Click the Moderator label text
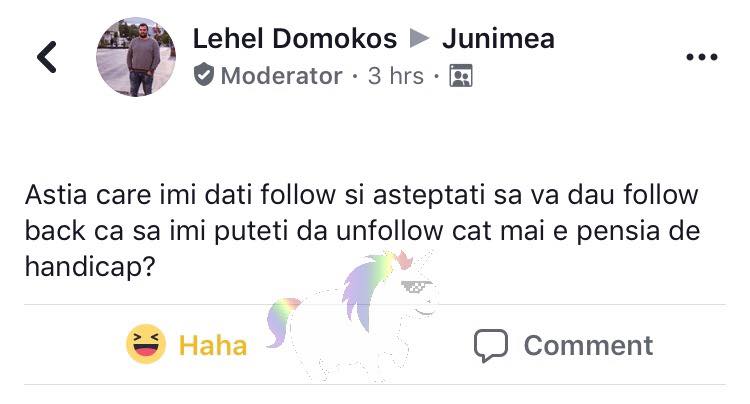This screenshot has width=750, height=404. [x=281, y=76]
